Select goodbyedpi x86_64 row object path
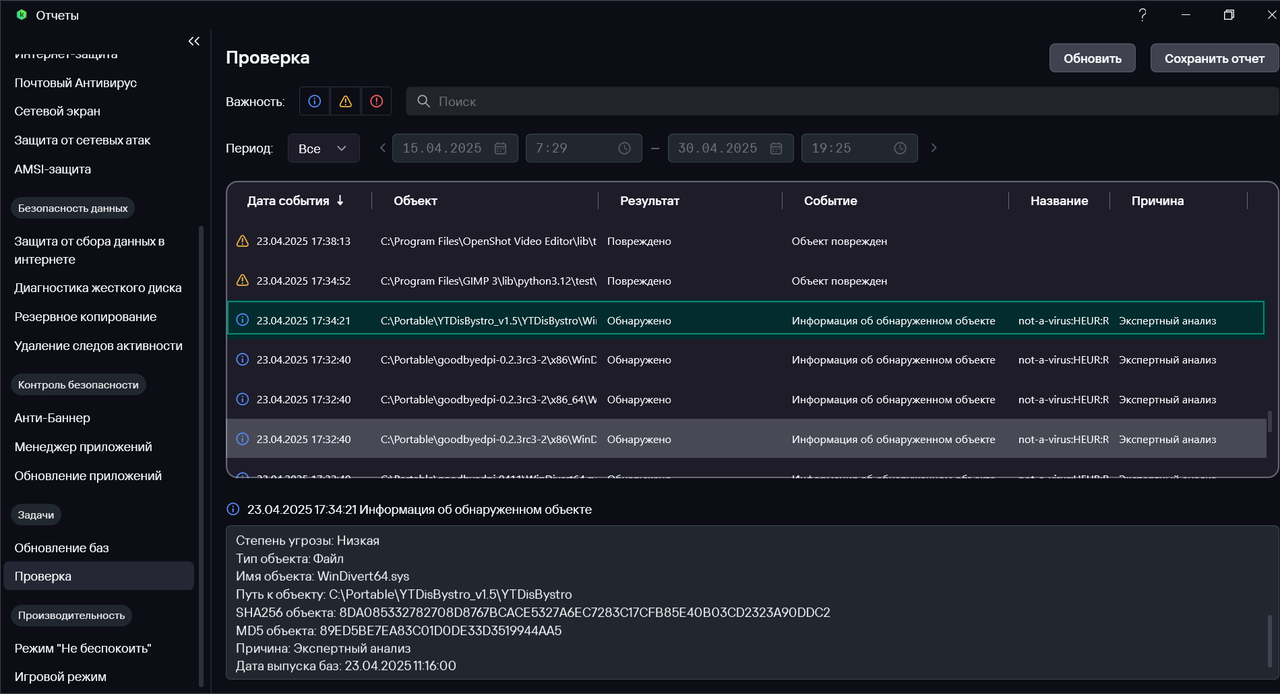Viewport: 1280px width, 694px height. (488, 399)
